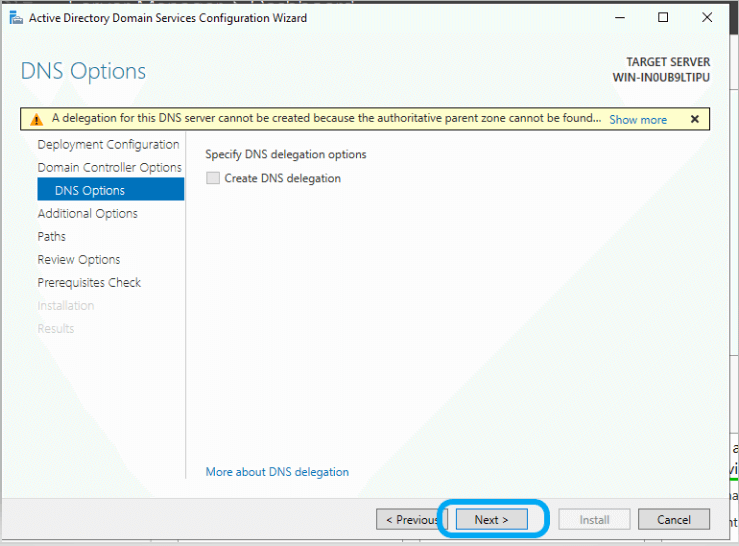Click the 'Specify DNS delegation options' text
739x546 pixels.
point(286,154)
